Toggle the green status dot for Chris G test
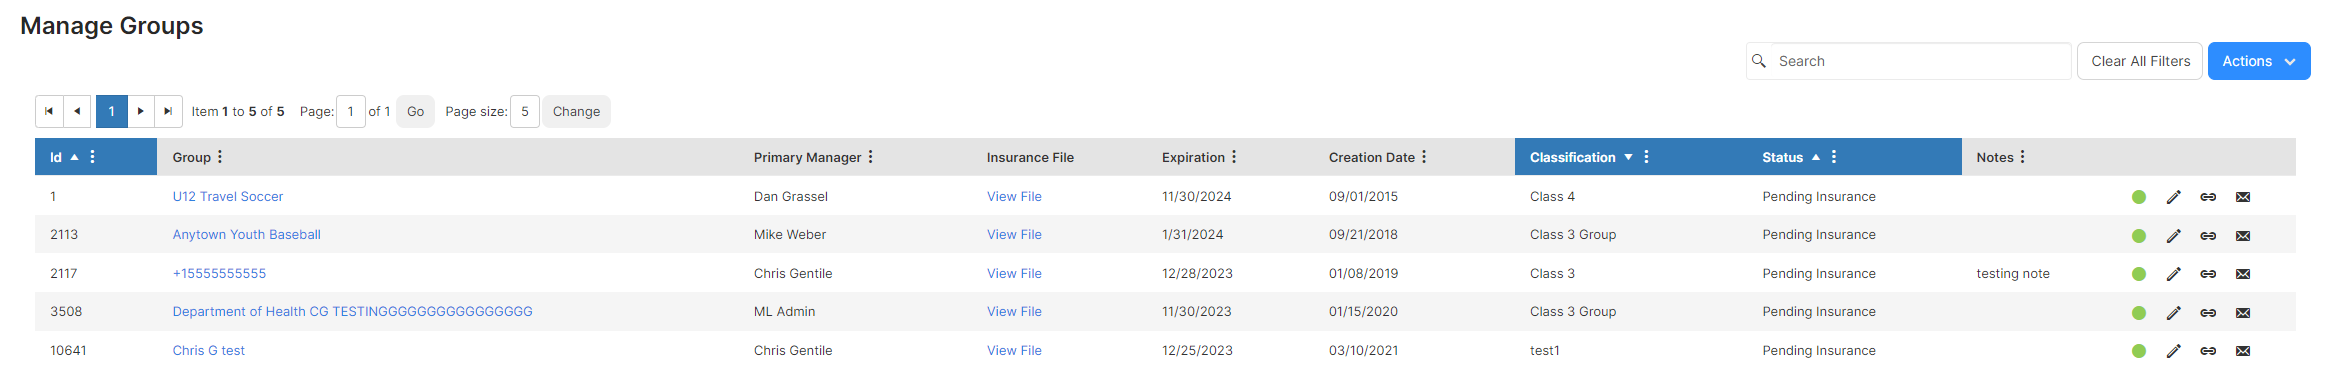This screenshot has height=374, width=2325. pyautogui.click(x=2139, y=351)
